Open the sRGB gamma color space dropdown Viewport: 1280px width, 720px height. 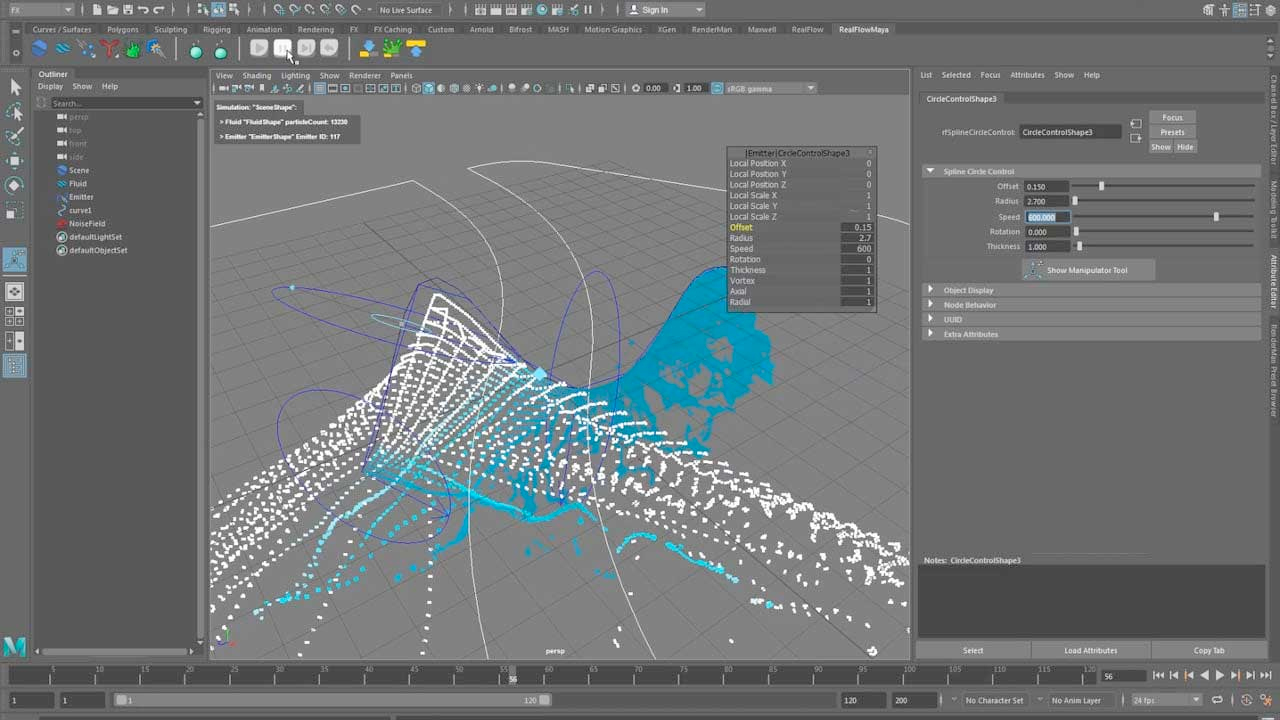click(x=771, y=88)
